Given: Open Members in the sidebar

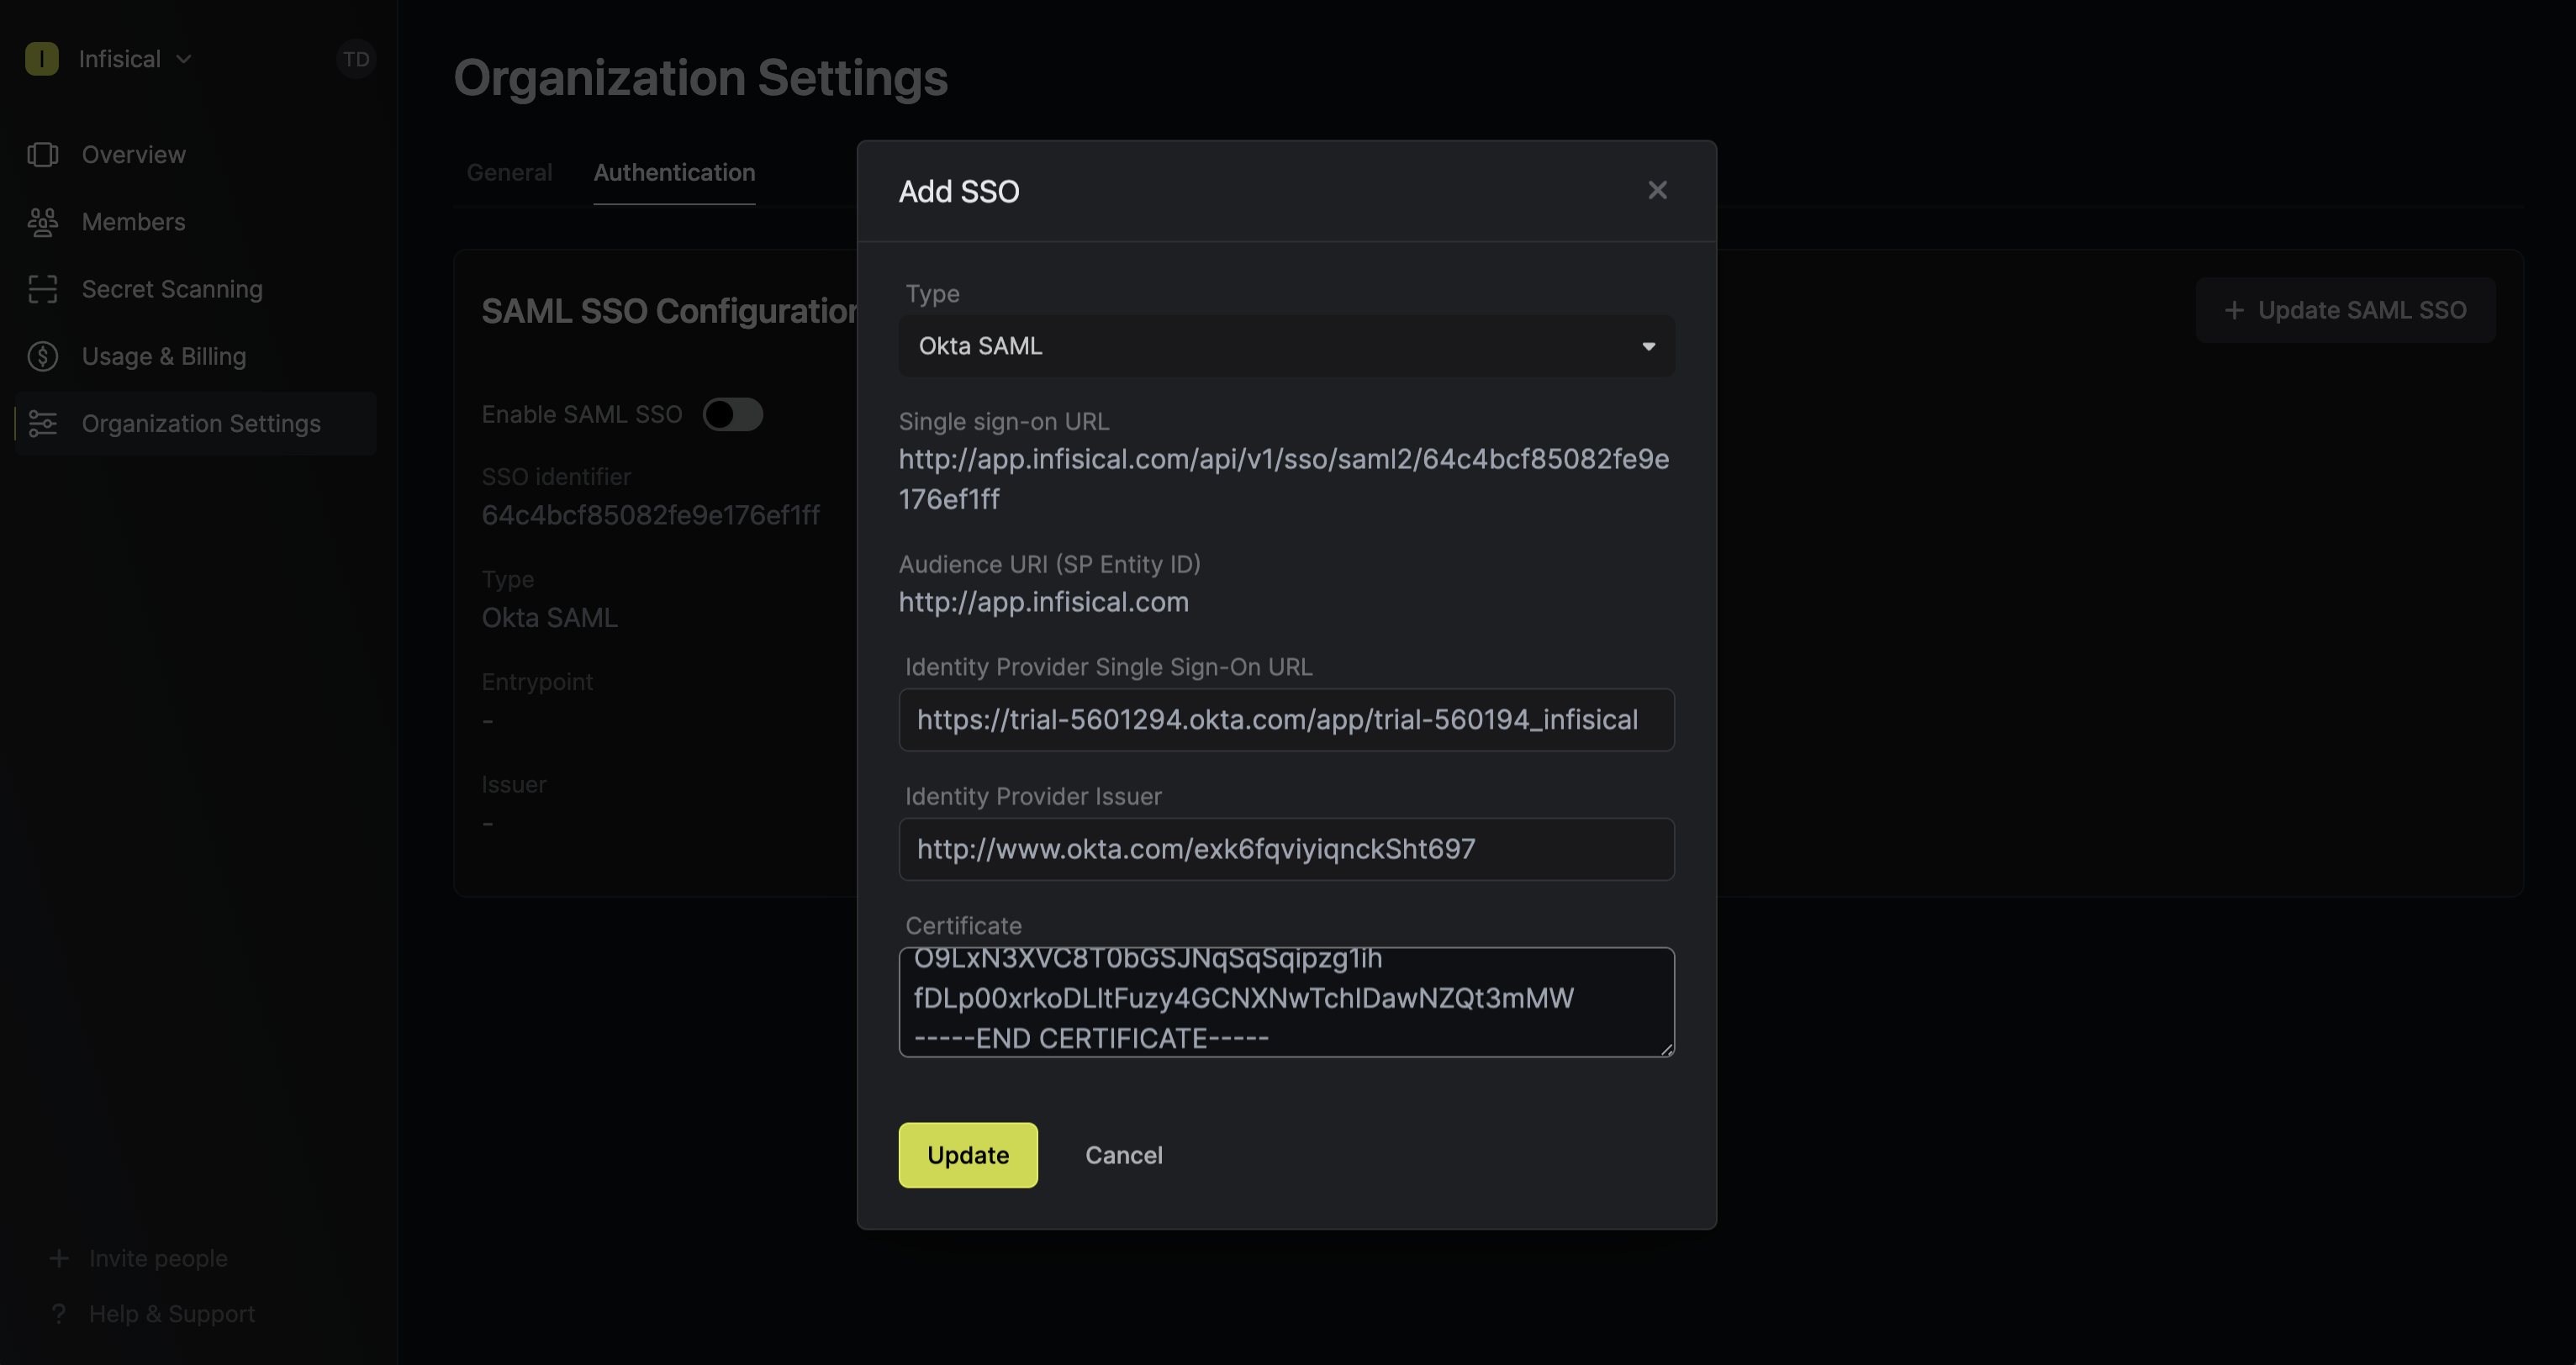Looking at the screenshot, I should point(195,222).
